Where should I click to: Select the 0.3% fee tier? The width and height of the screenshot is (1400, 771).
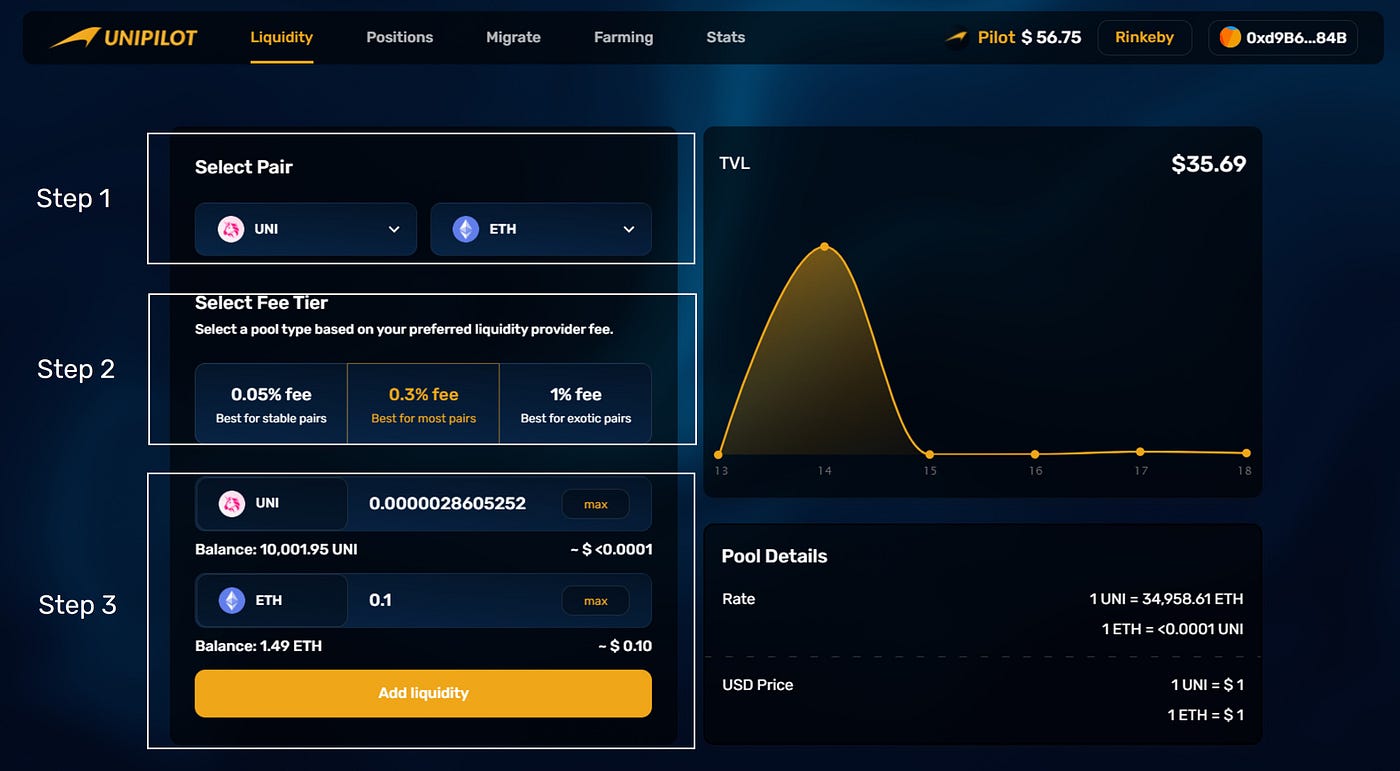423,404
